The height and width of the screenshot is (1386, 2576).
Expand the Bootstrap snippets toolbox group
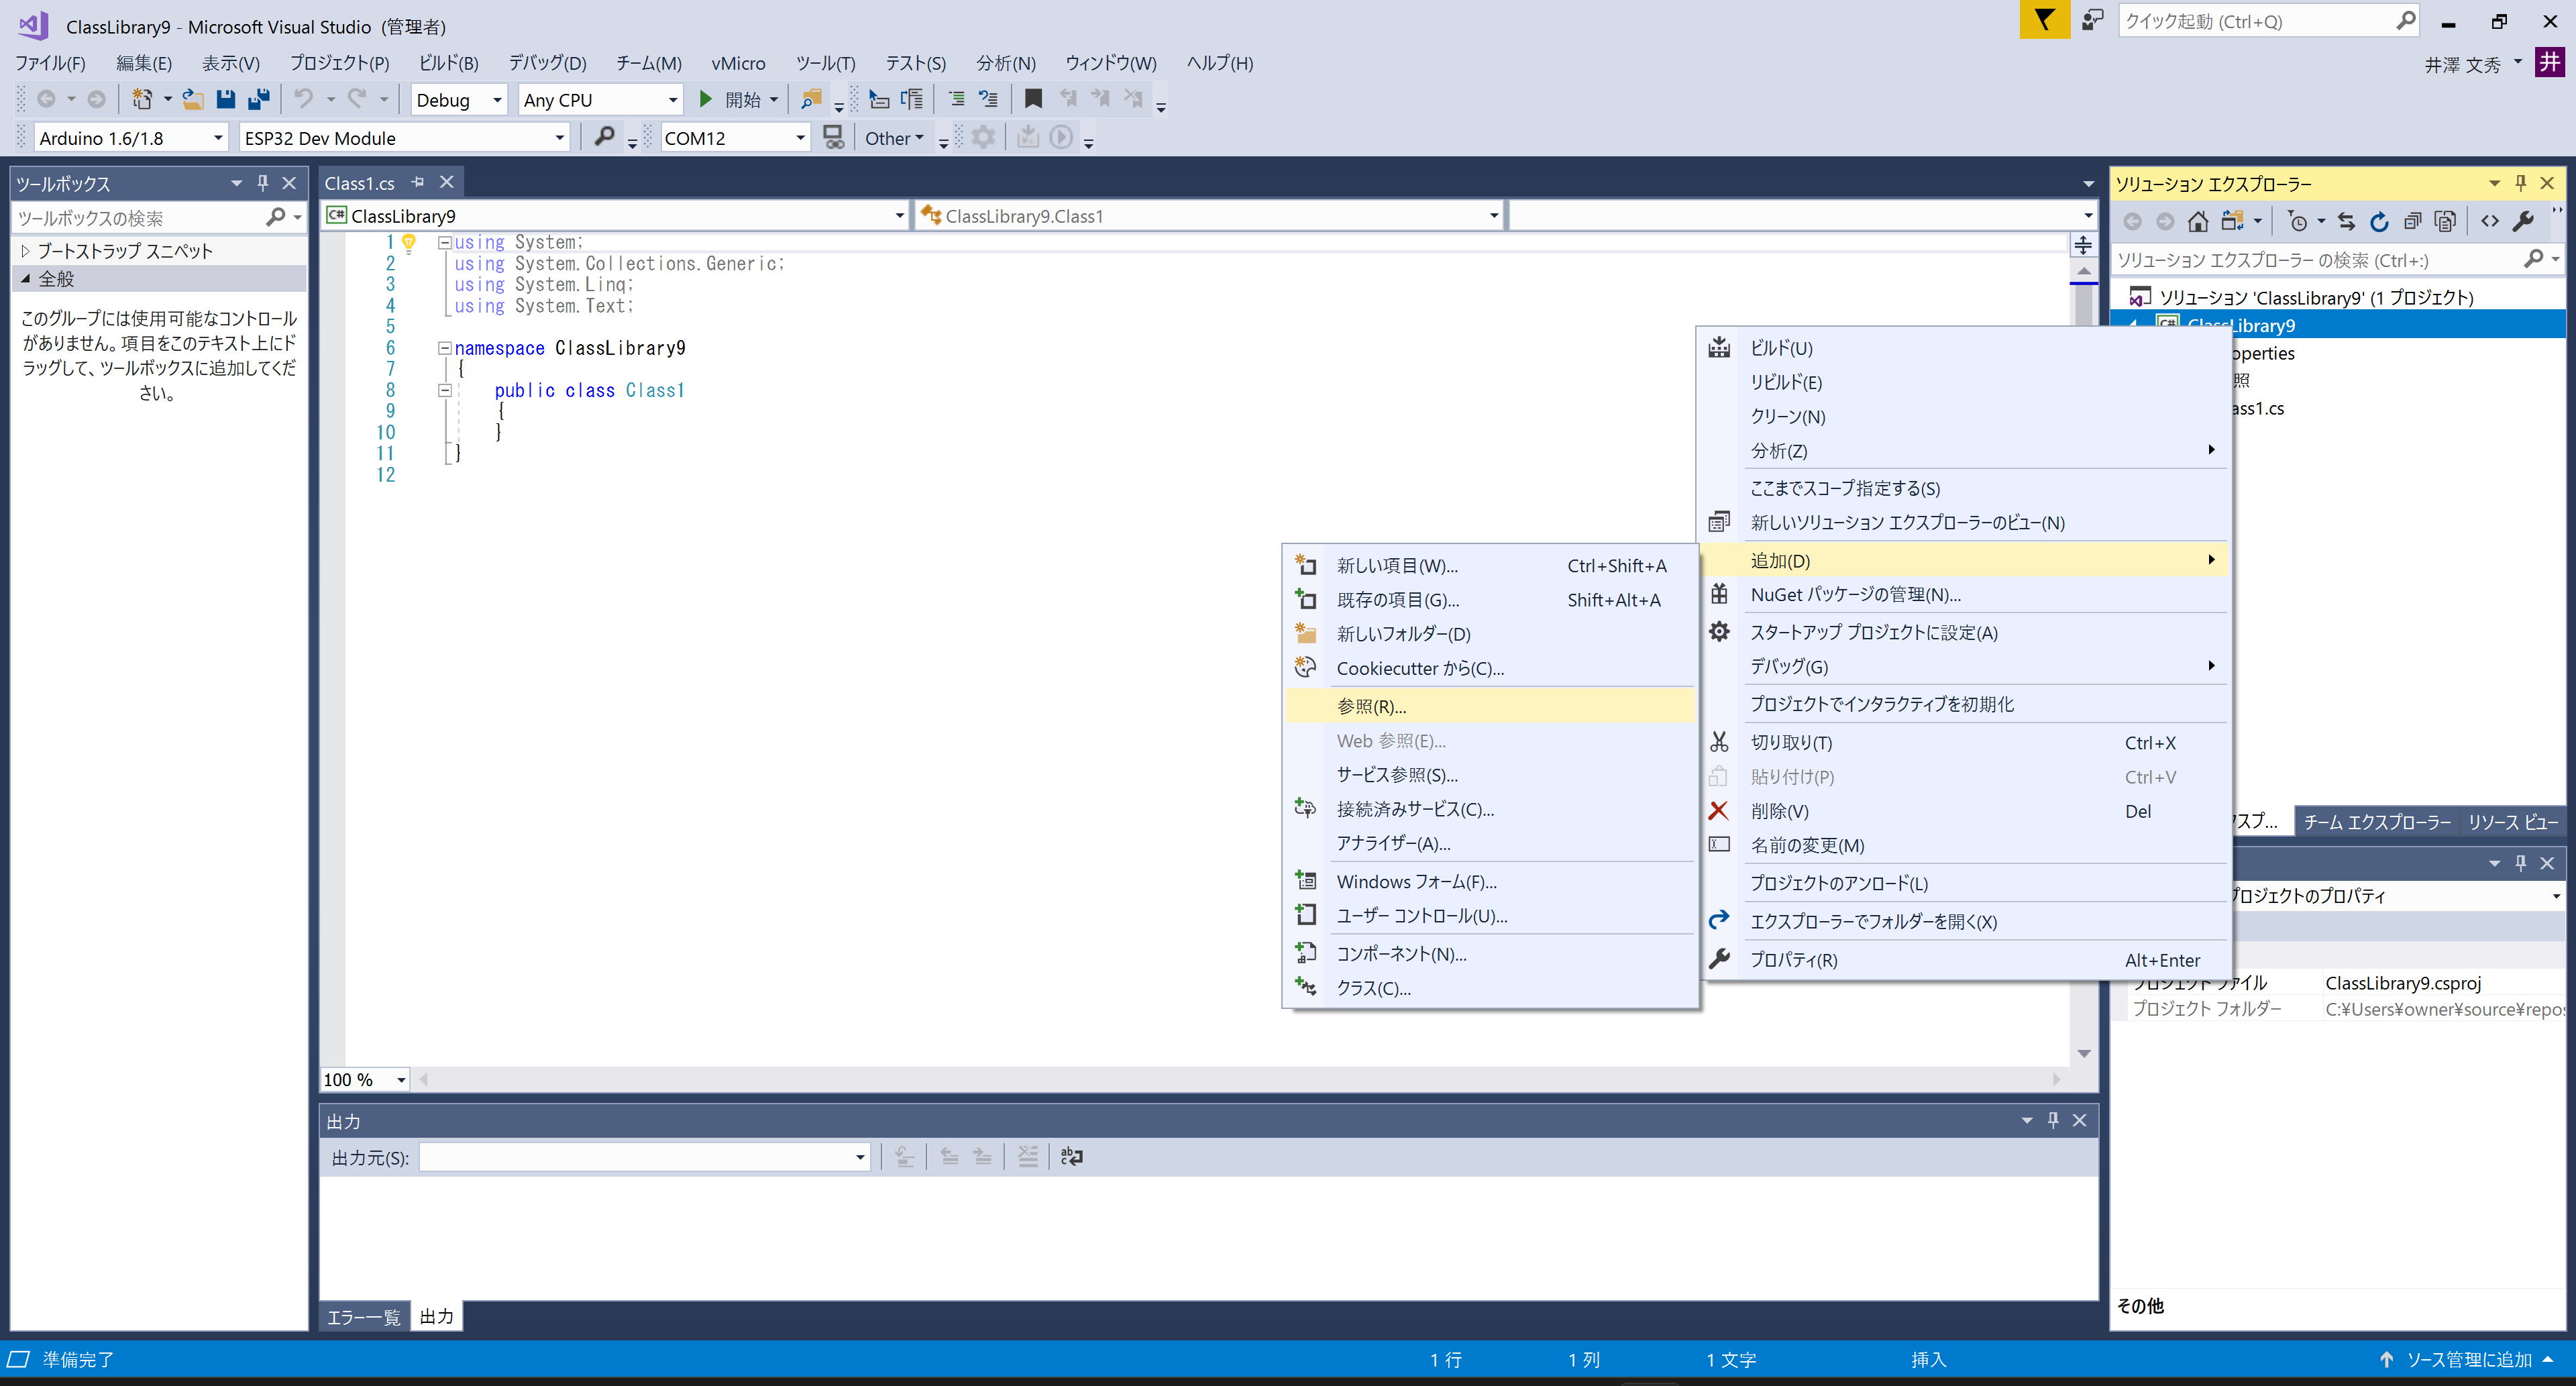click(26, 251)
